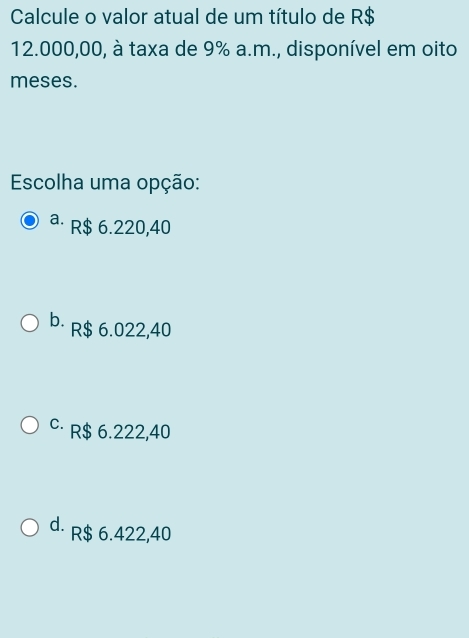
Task: Click the answer text R$ 6.220,40
Action: click(120, 227)
